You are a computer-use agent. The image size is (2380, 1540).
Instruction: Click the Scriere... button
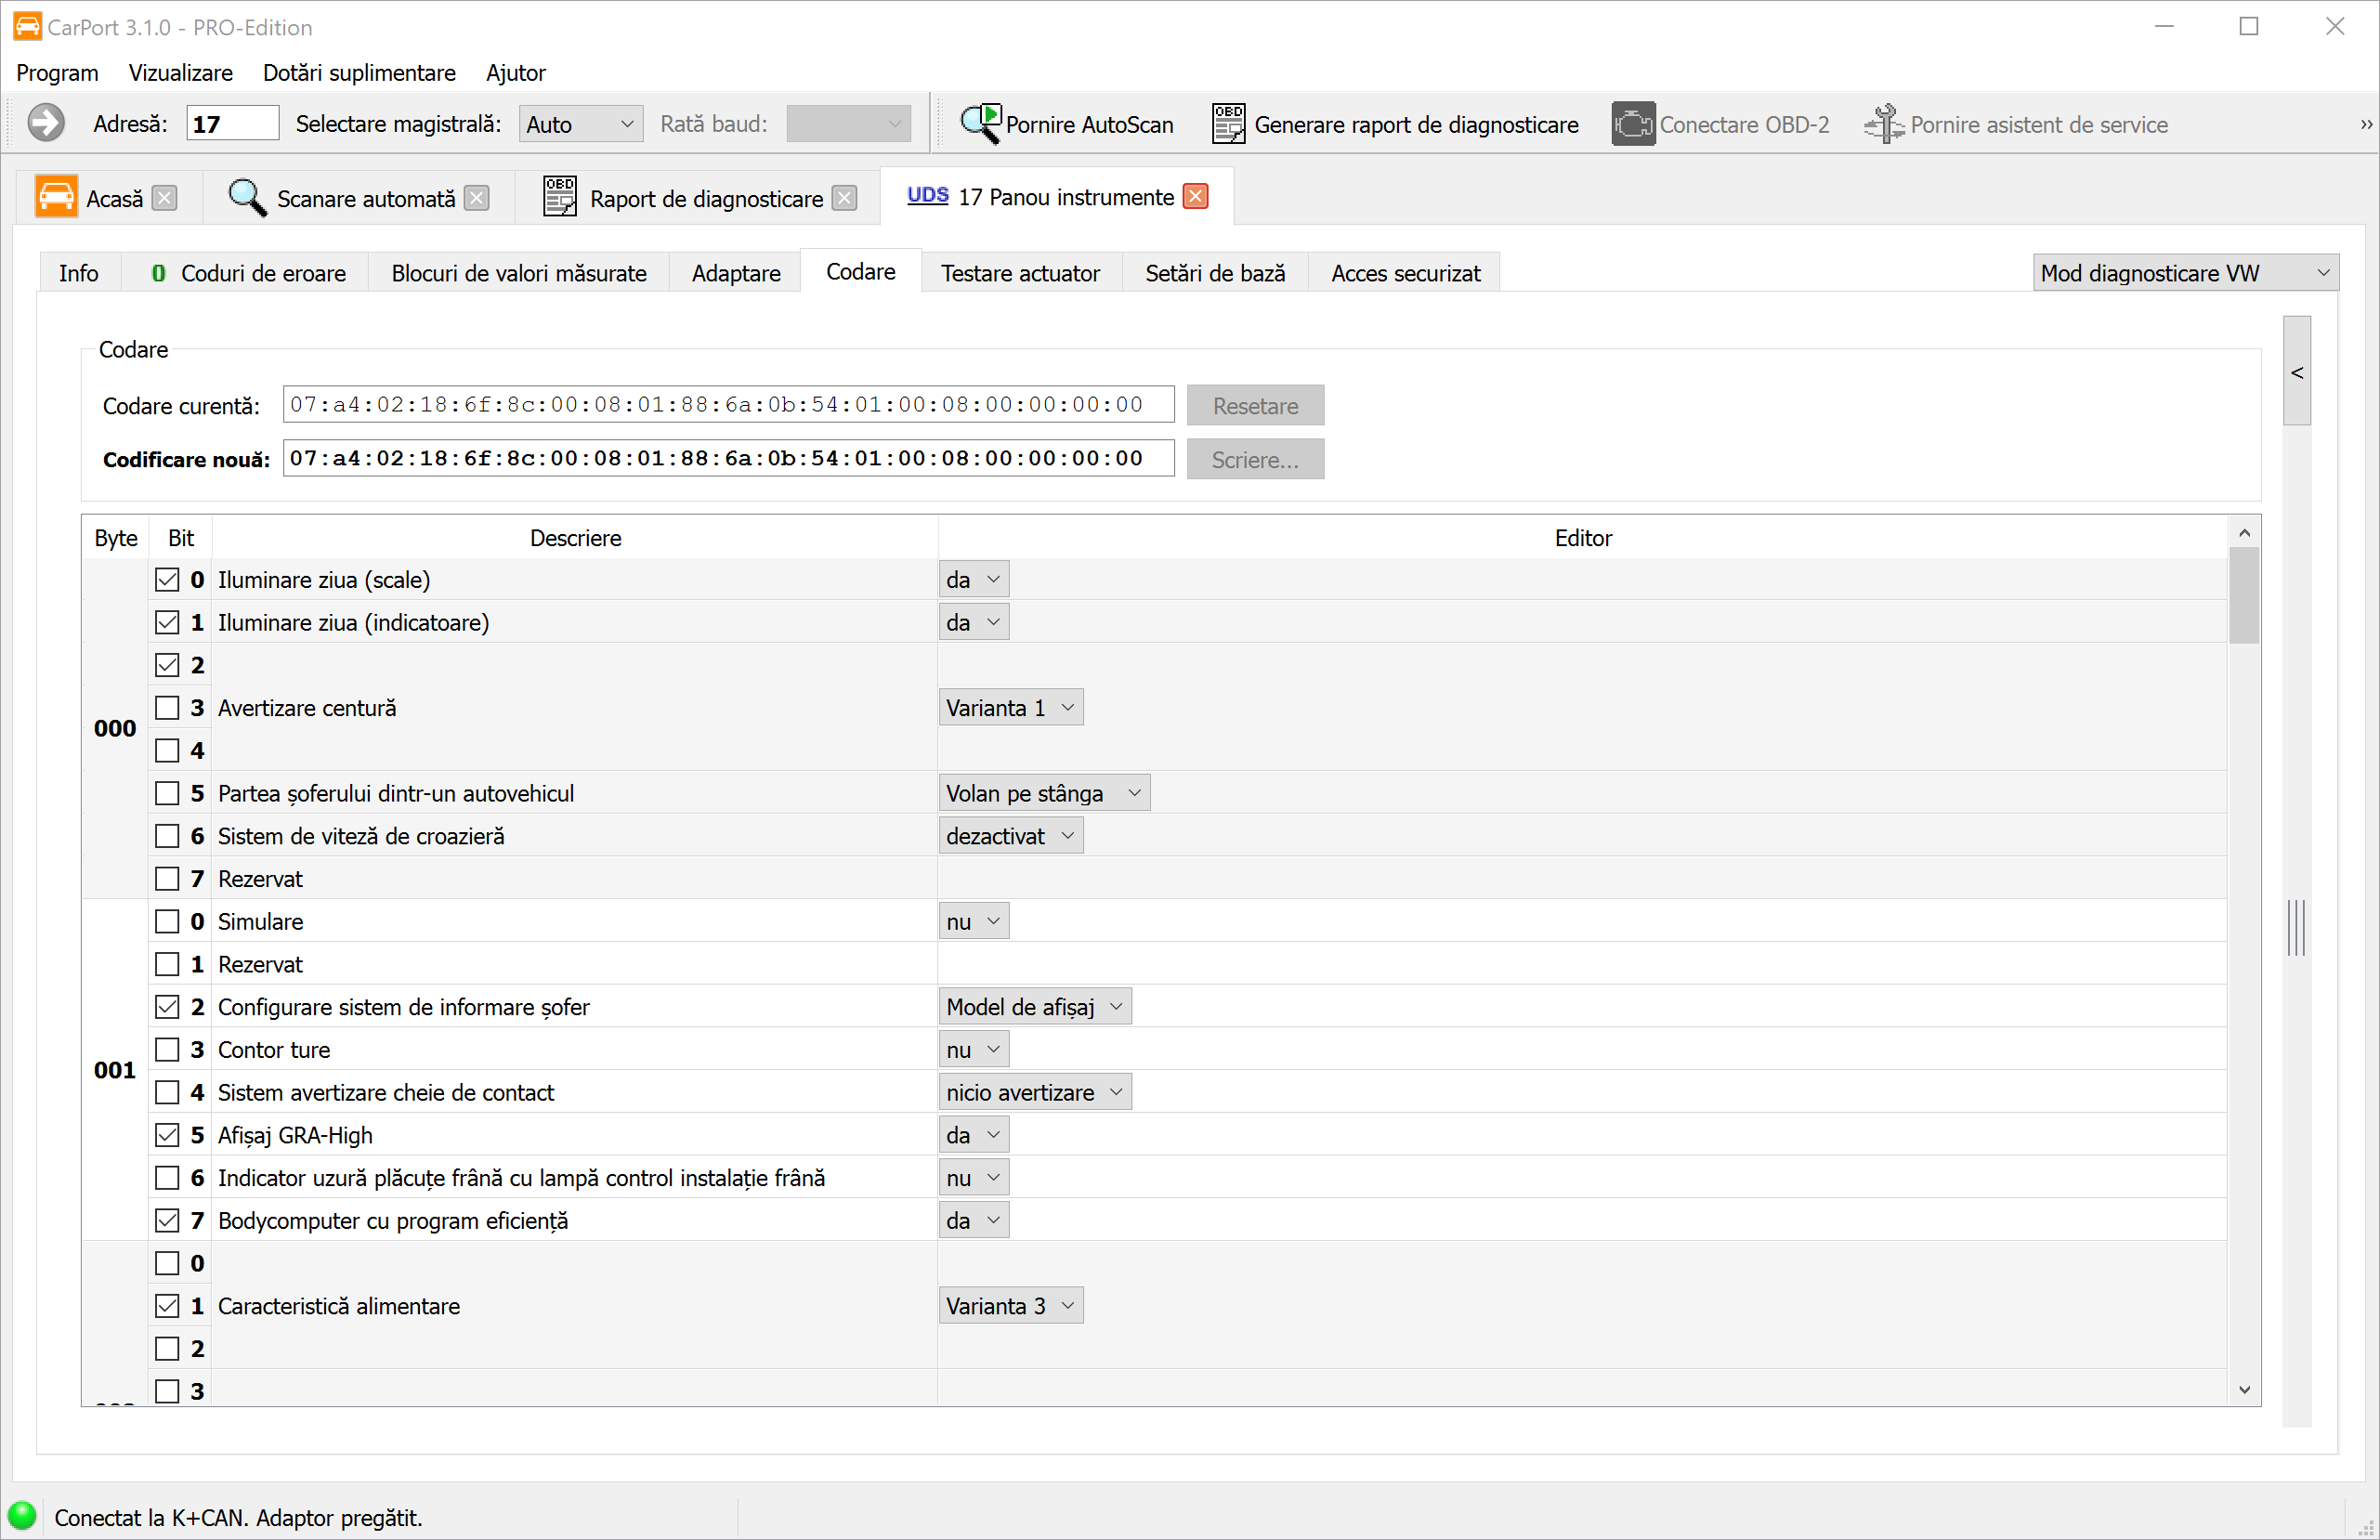pos(1255,460)
